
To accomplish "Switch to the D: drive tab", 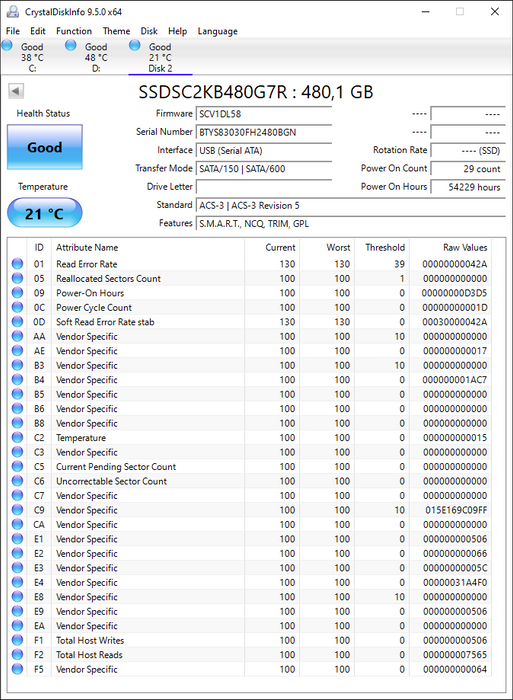I will pyautogui.click(x=96, y=57).
